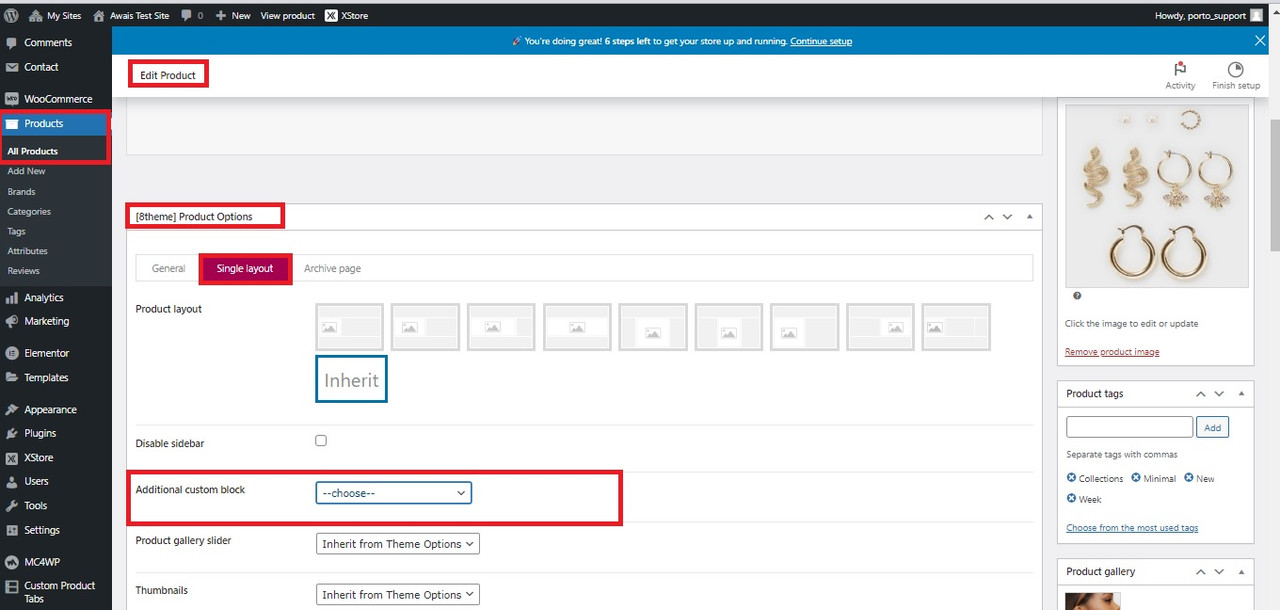The image size is (1280, 610).
Task: Select the last product layout thumbnail
Action: (956, 327)
